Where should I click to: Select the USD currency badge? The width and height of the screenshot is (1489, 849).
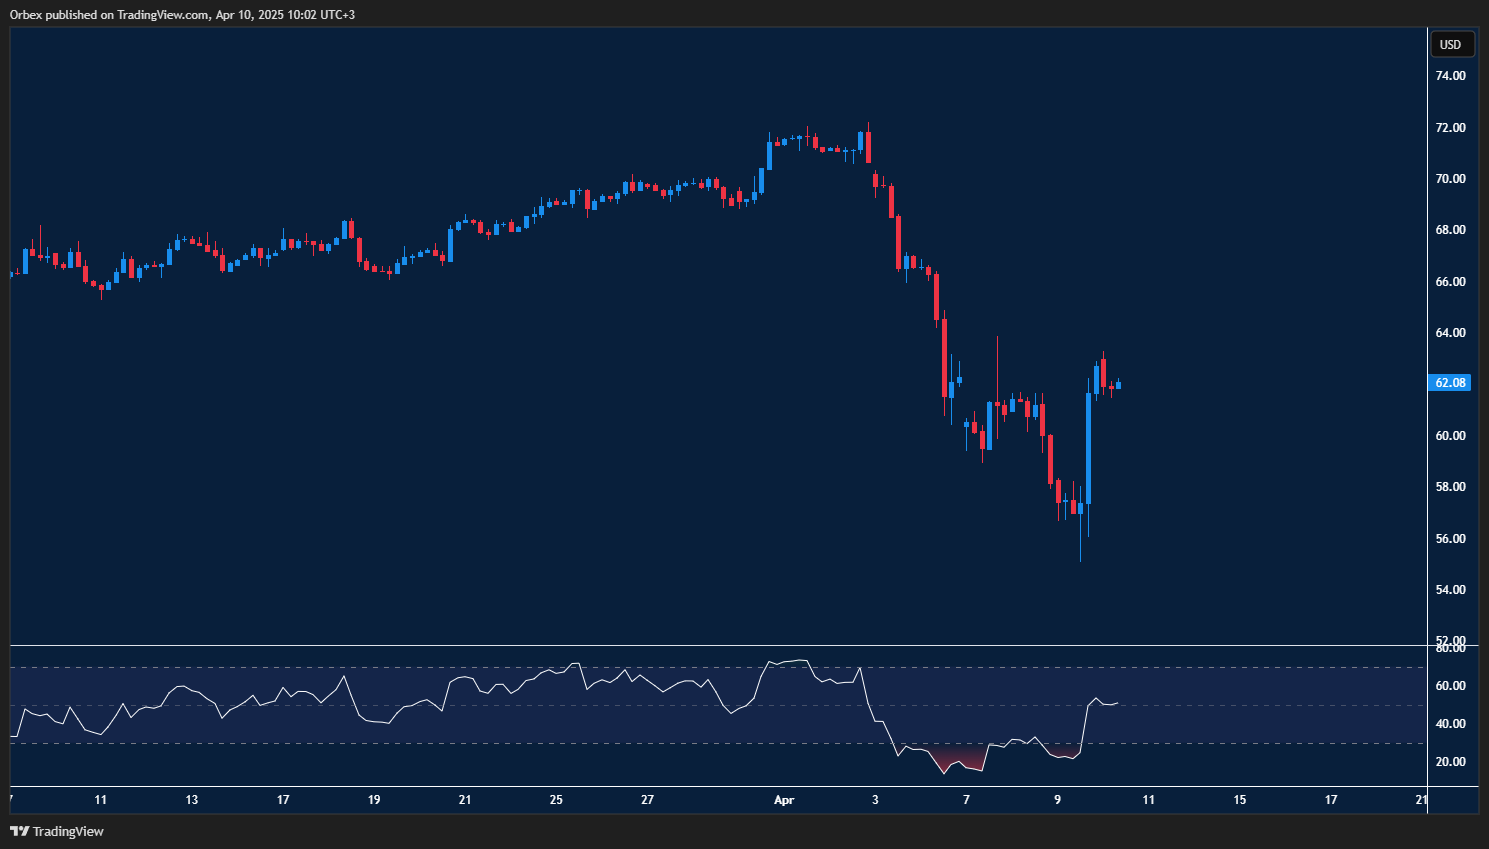[1452, 44]
